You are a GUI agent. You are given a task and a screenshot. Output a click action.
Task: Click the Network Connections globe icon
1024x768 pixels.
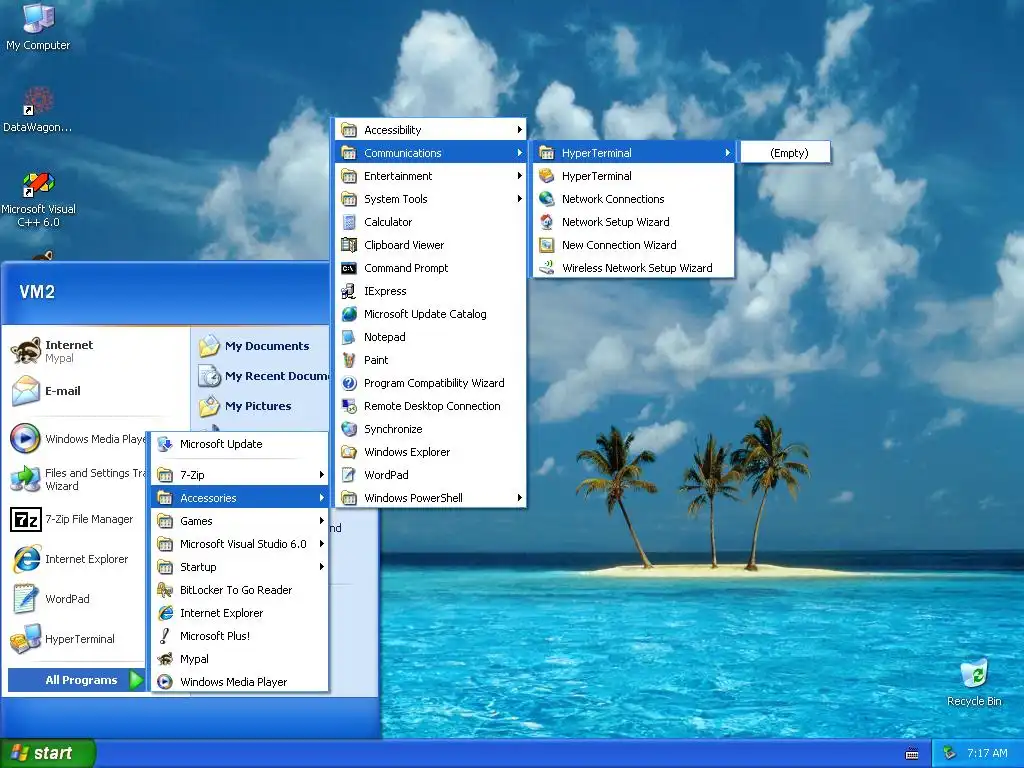point(547,199)
